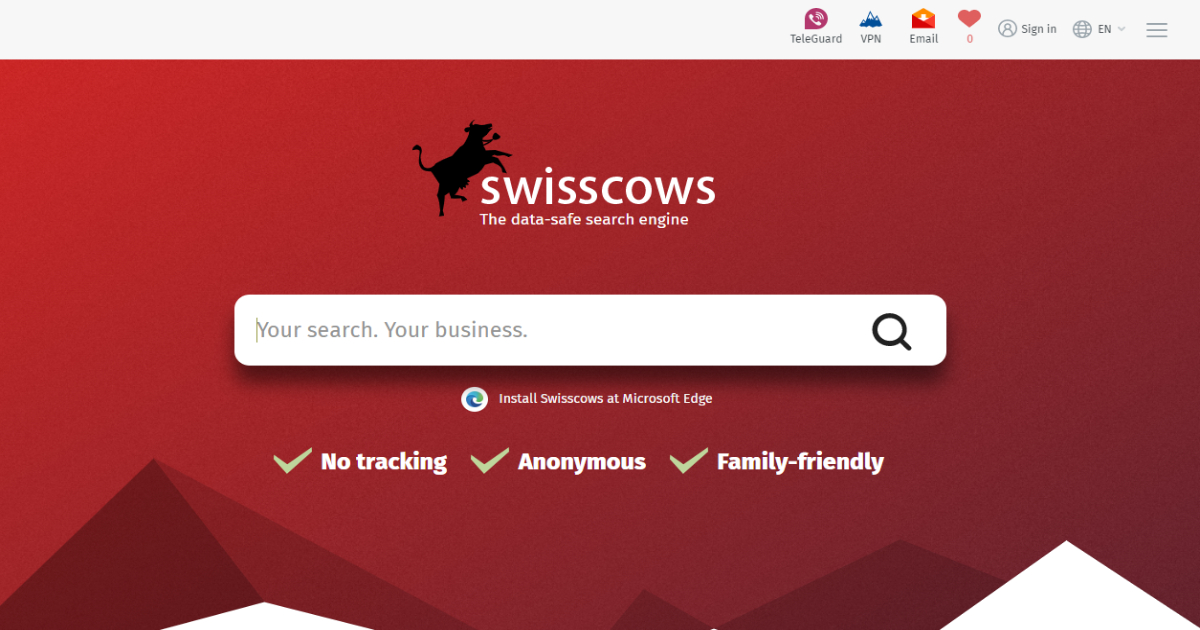Open the VPN mountain icon
The image size is (1200, 630).
(x=871, y=19)
